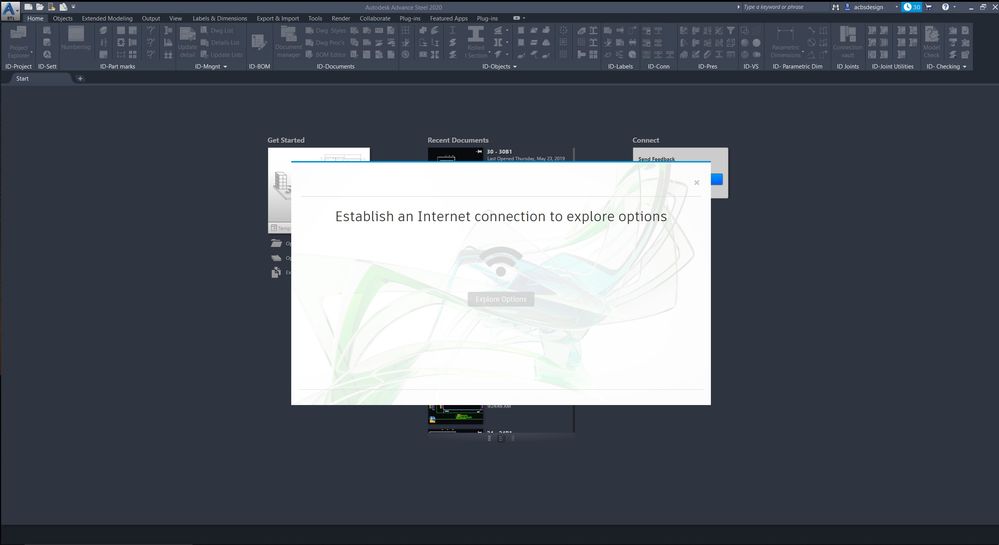
Task: Close the Internet connection dialog
Action: (x=696, y=183)
